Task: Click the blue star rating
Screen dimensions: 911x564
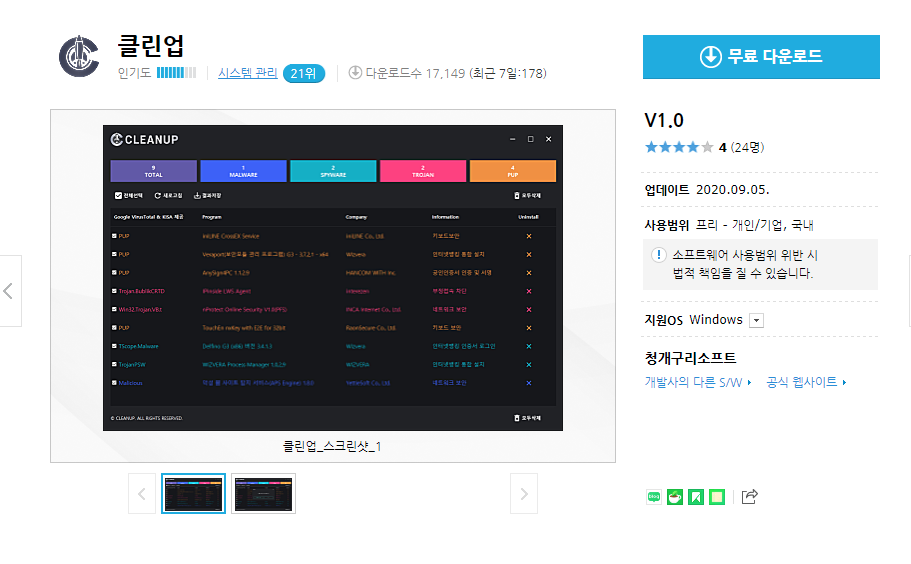Action: point(679,147)
